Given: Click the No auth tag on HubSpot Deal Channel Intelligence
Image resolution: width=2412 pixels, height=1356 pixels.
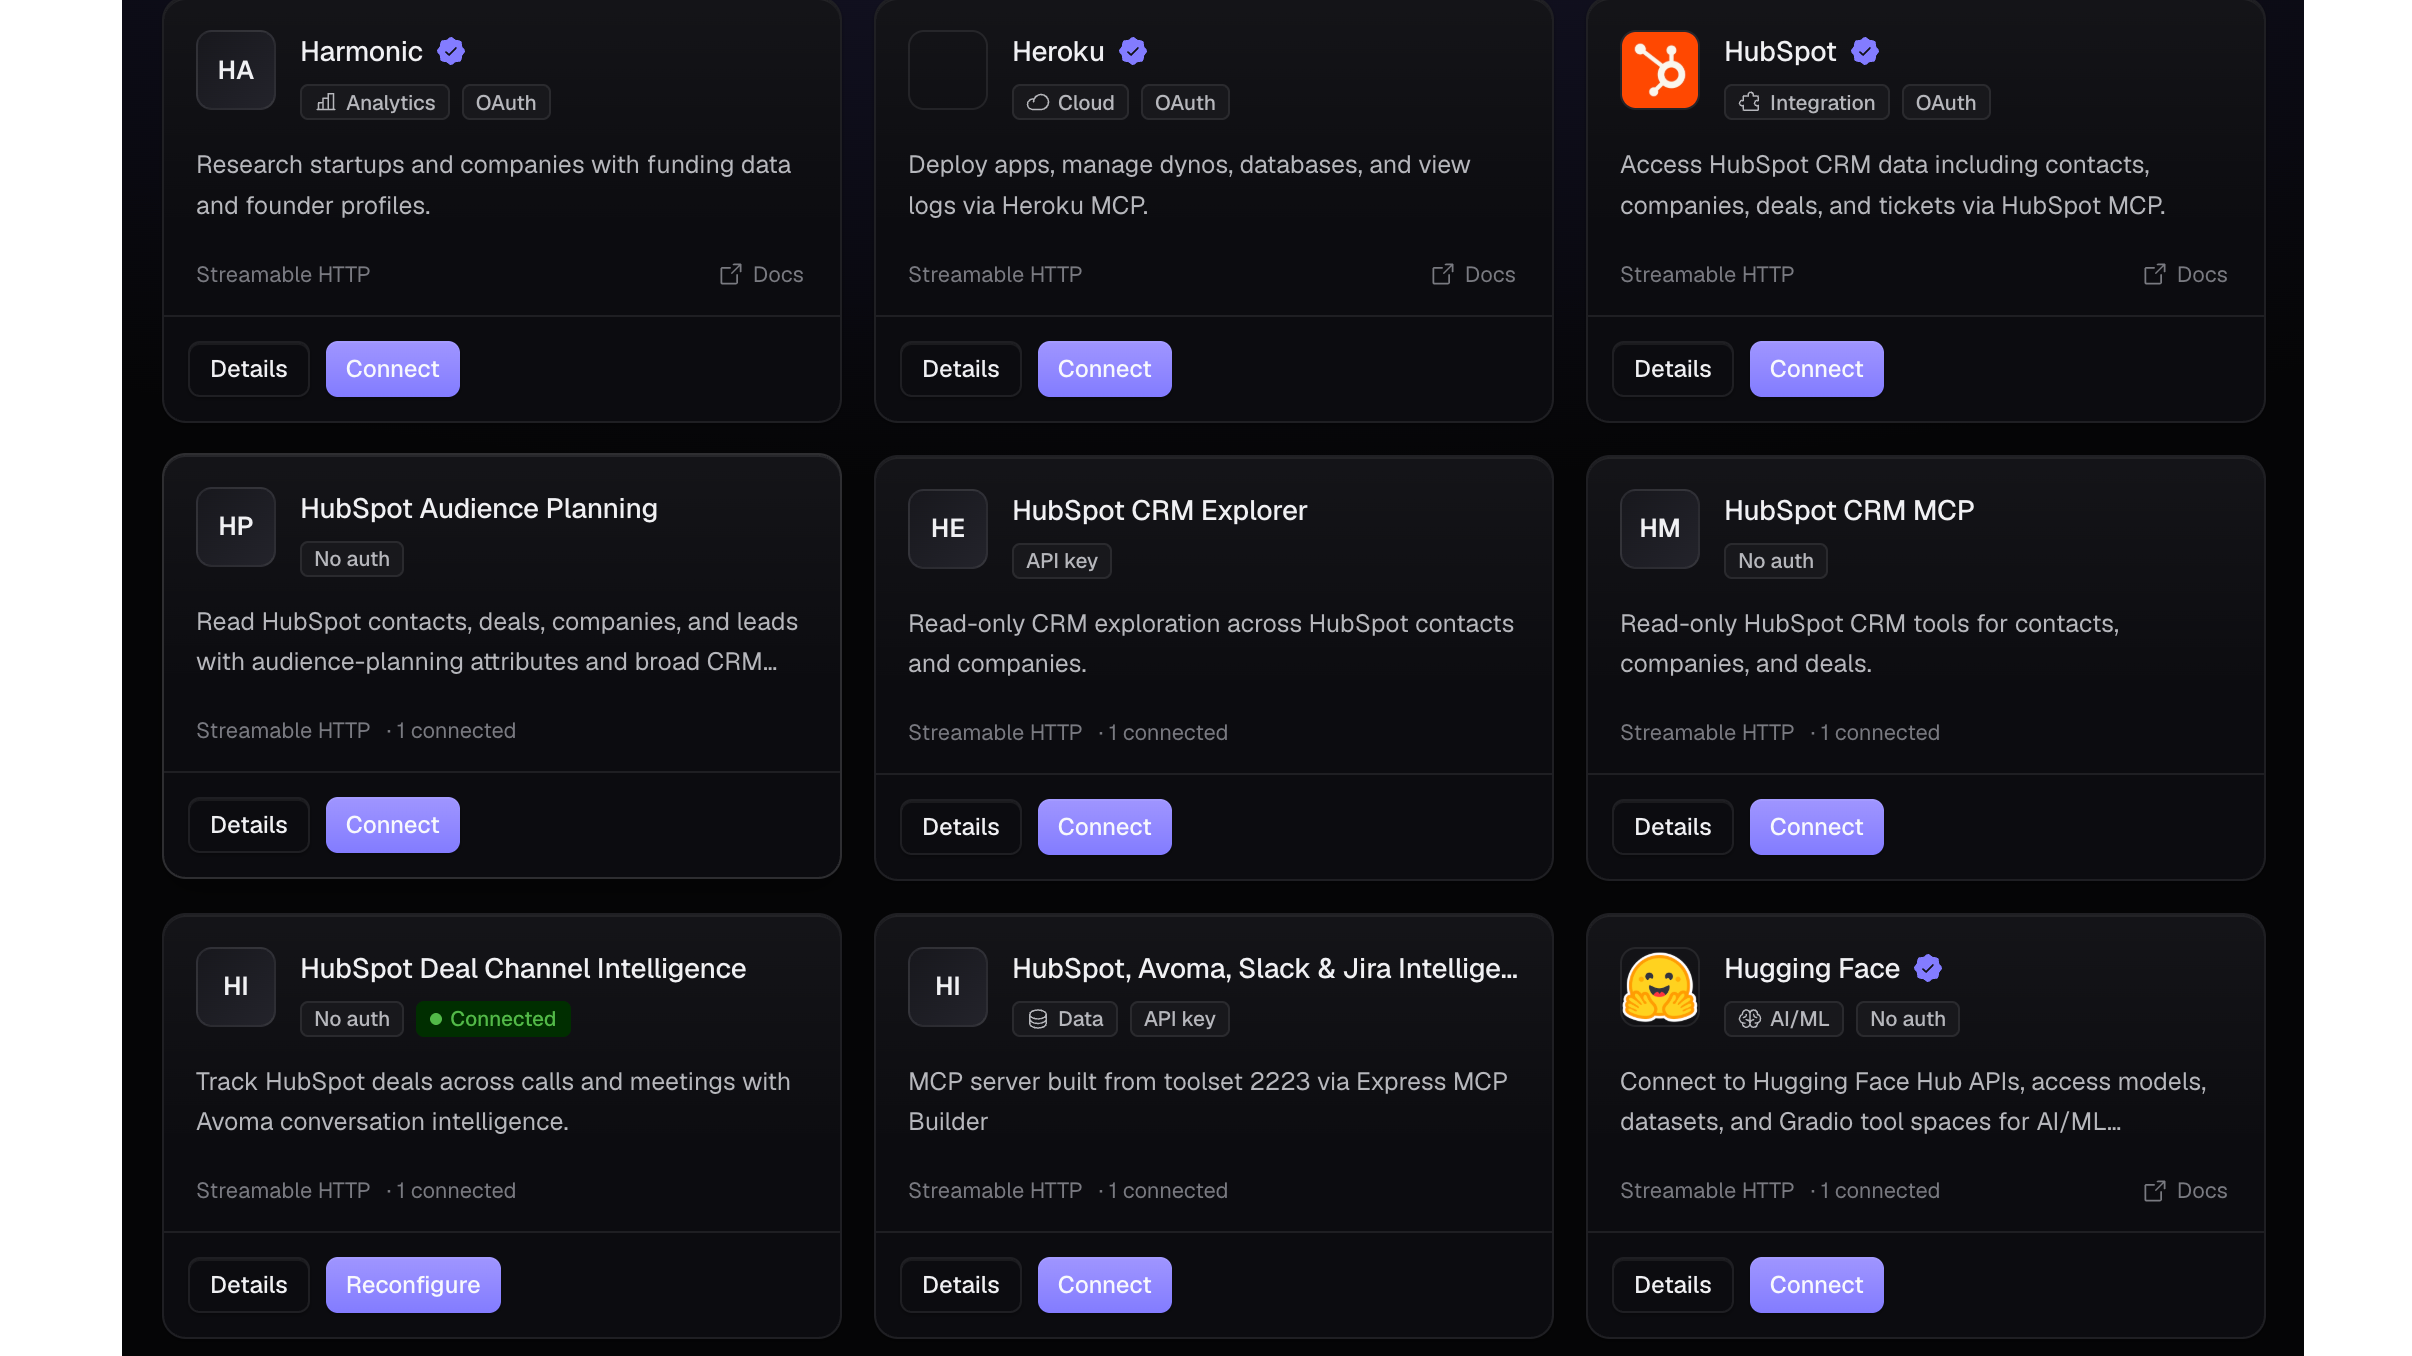Looking at the screenshot, I should click(352, 1019).
